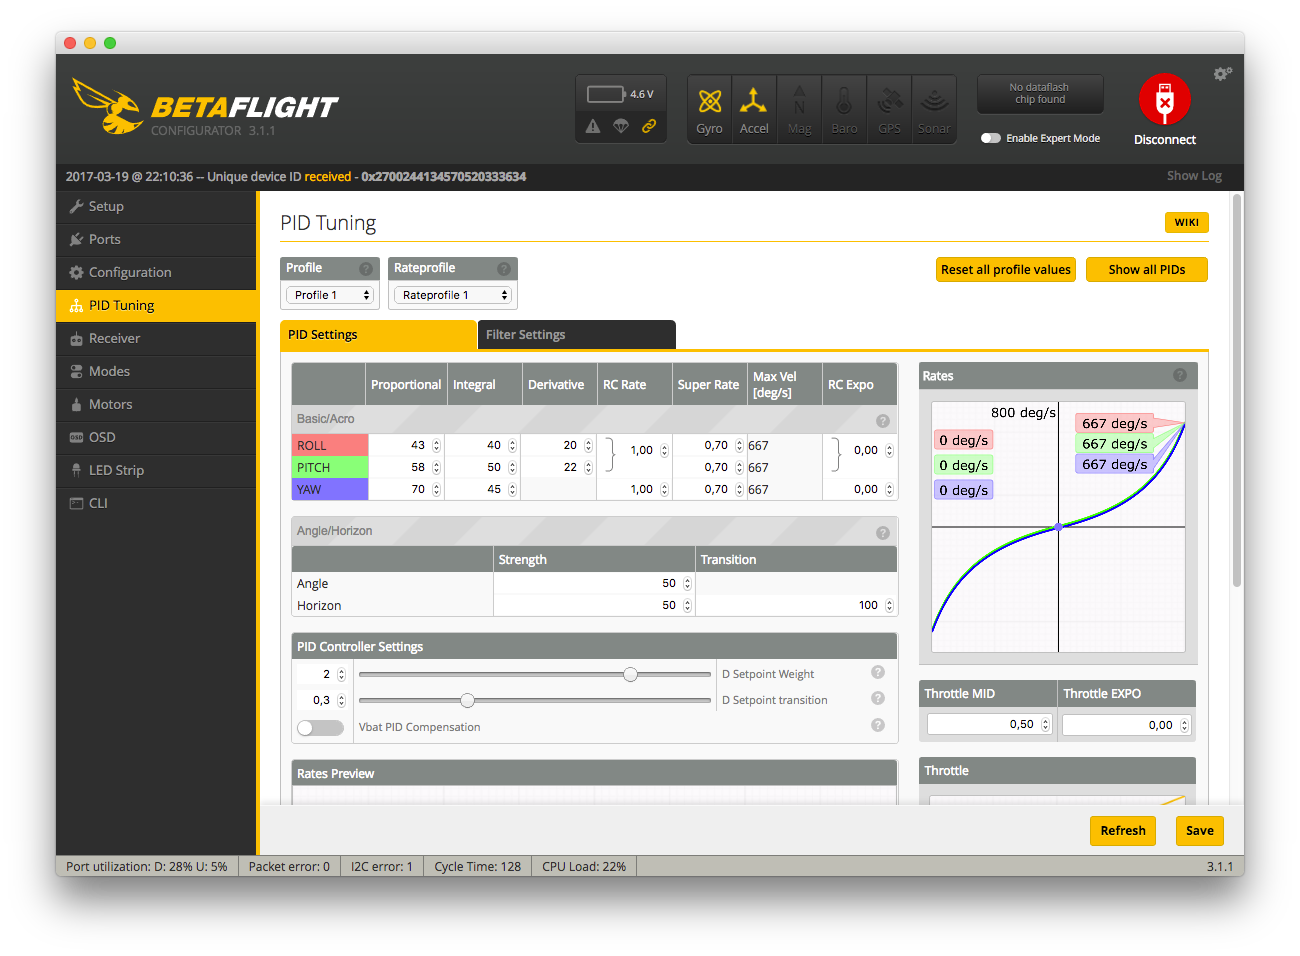Click the Profile help question mark
The height and width of the screenshot is (956, 1300).
pos(366,268)
